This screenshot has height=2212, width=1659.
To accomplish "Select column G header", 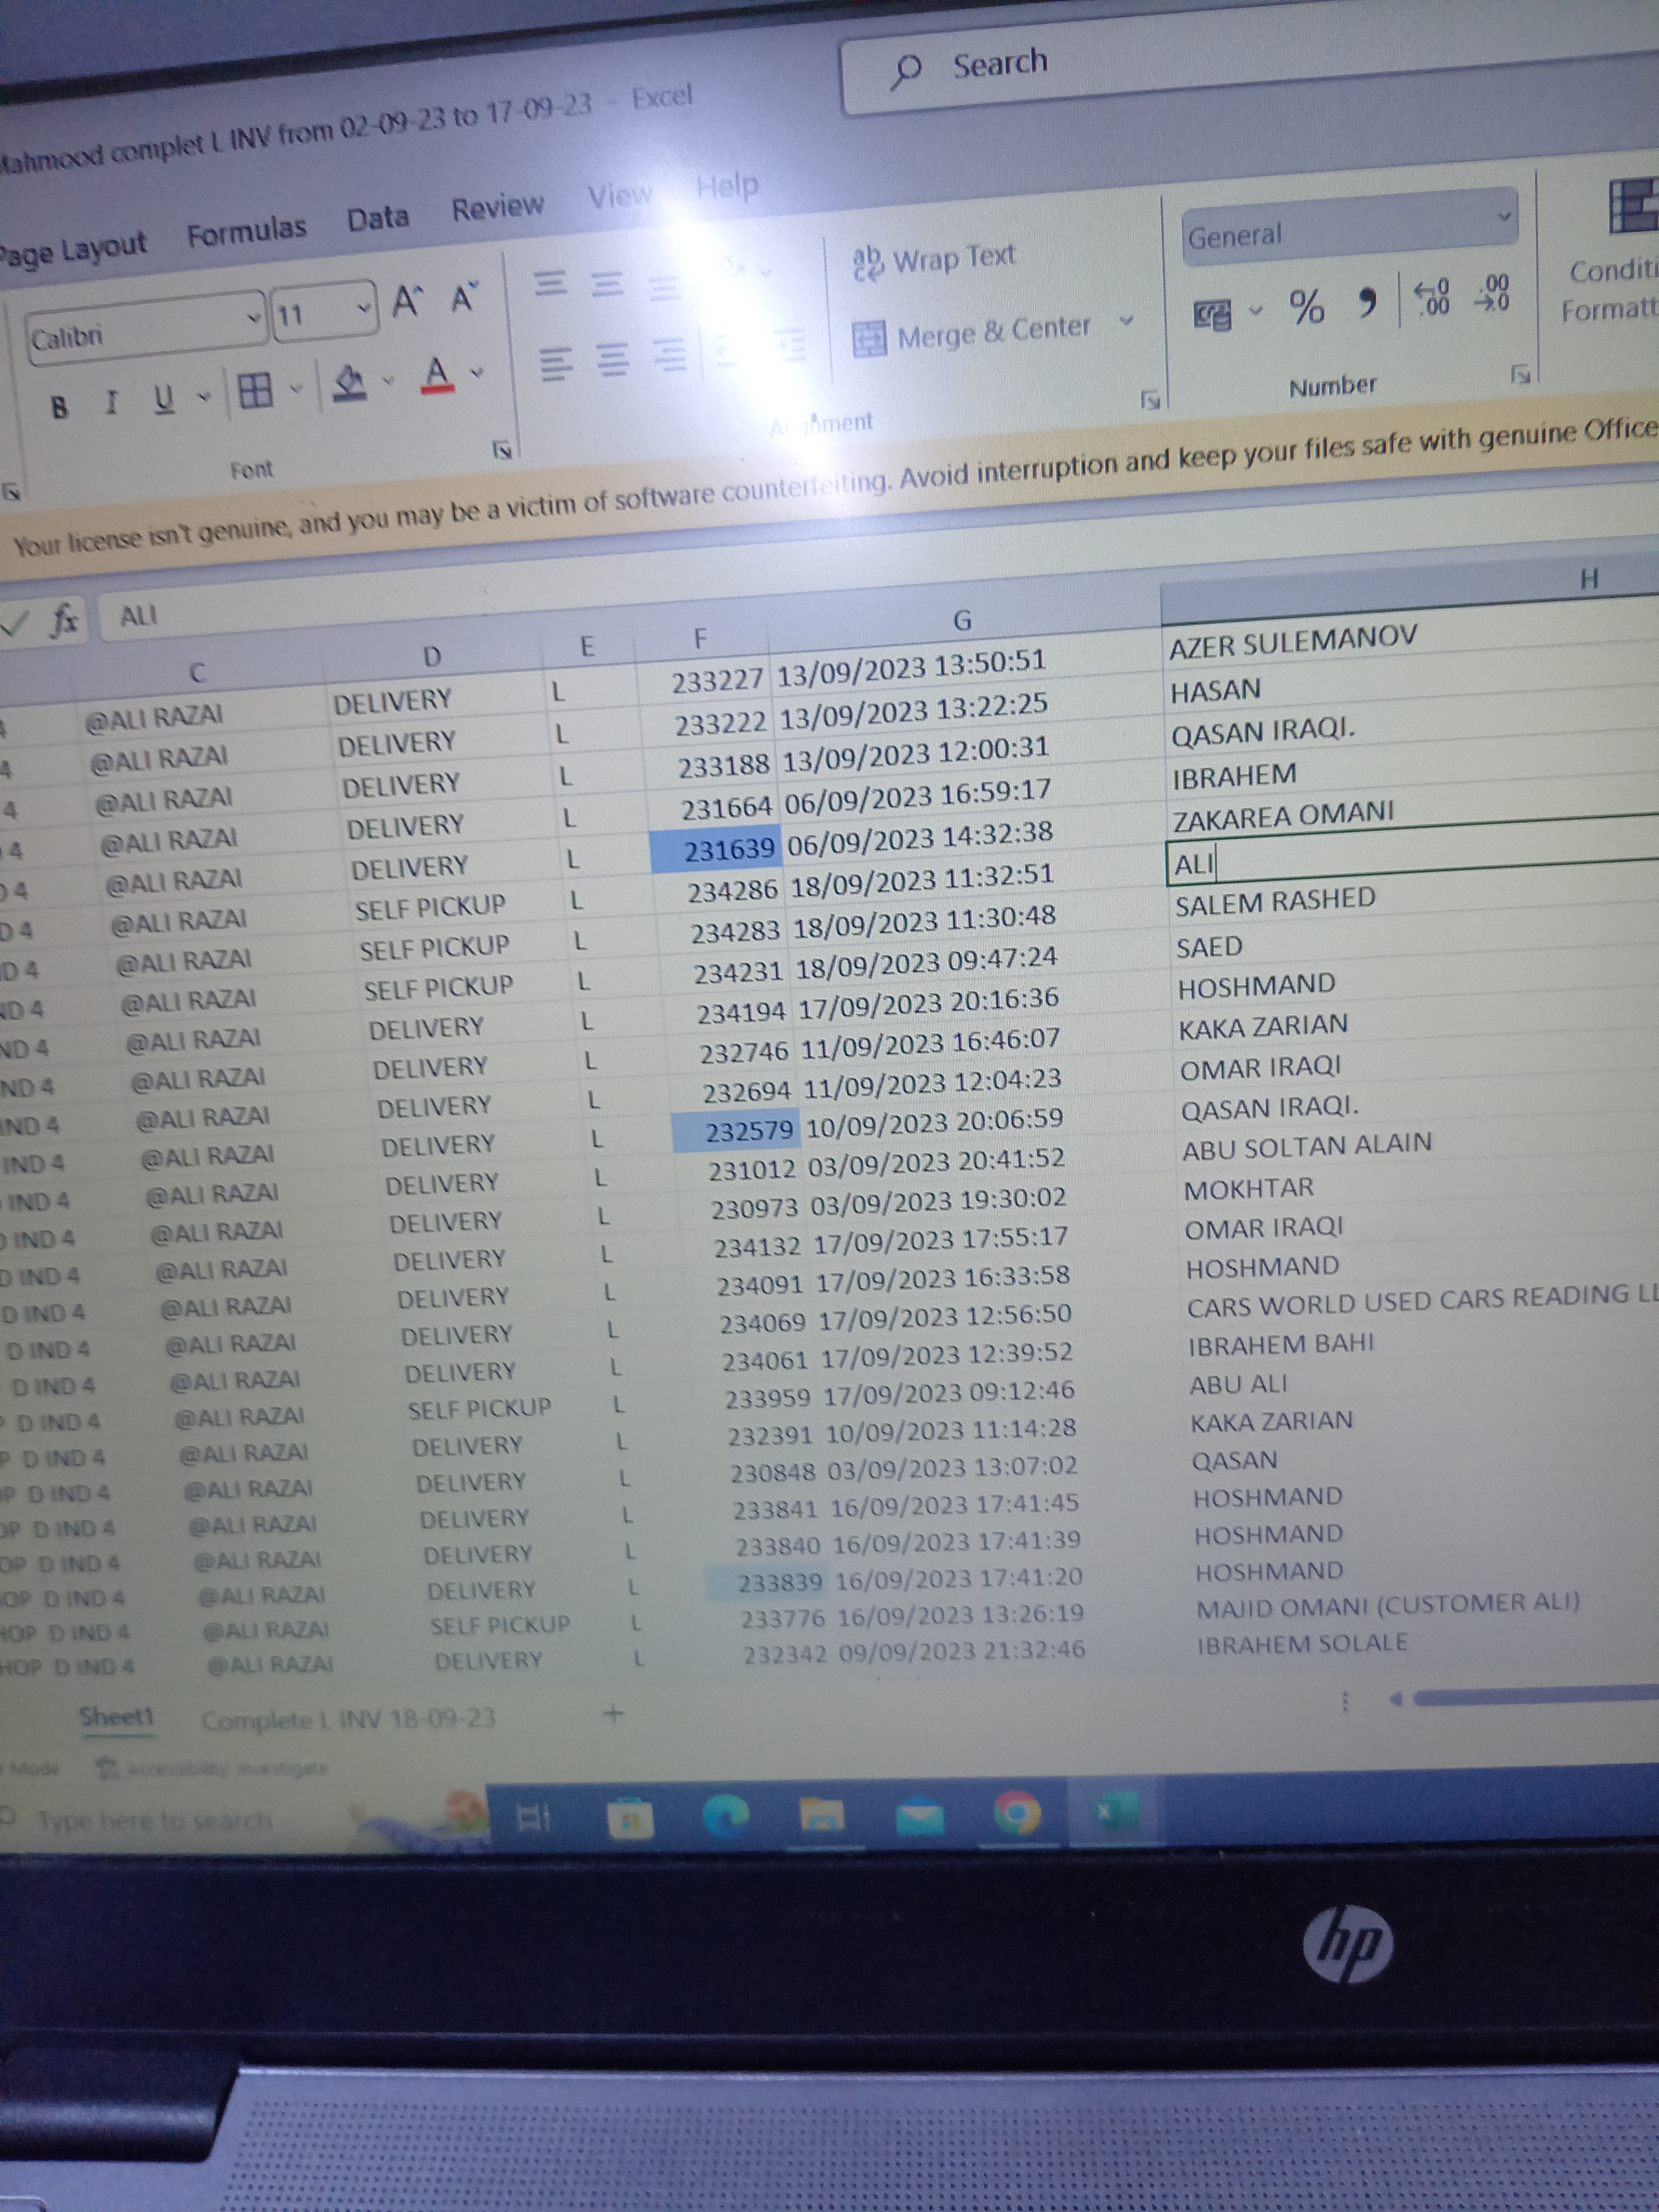I will [962, 621].
